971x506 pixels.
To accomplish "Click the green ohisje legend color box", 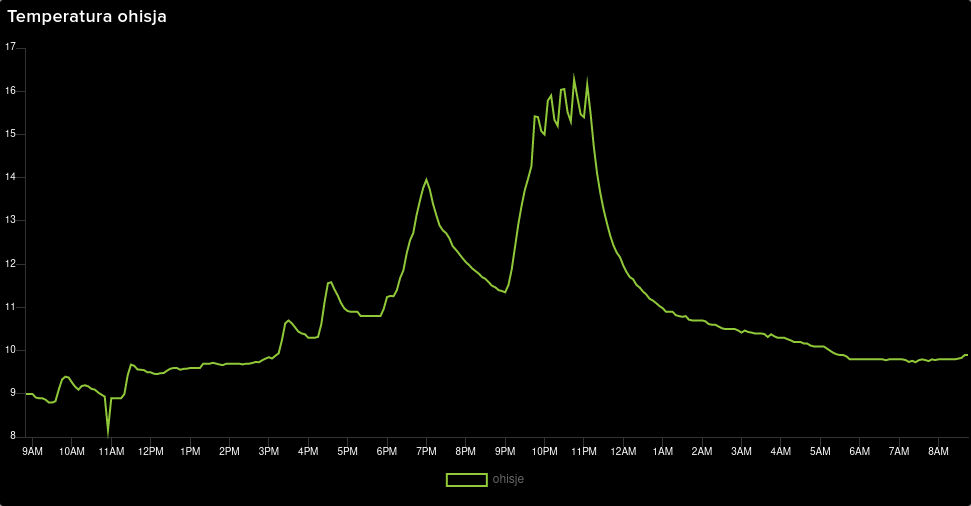I will [466, 480].
